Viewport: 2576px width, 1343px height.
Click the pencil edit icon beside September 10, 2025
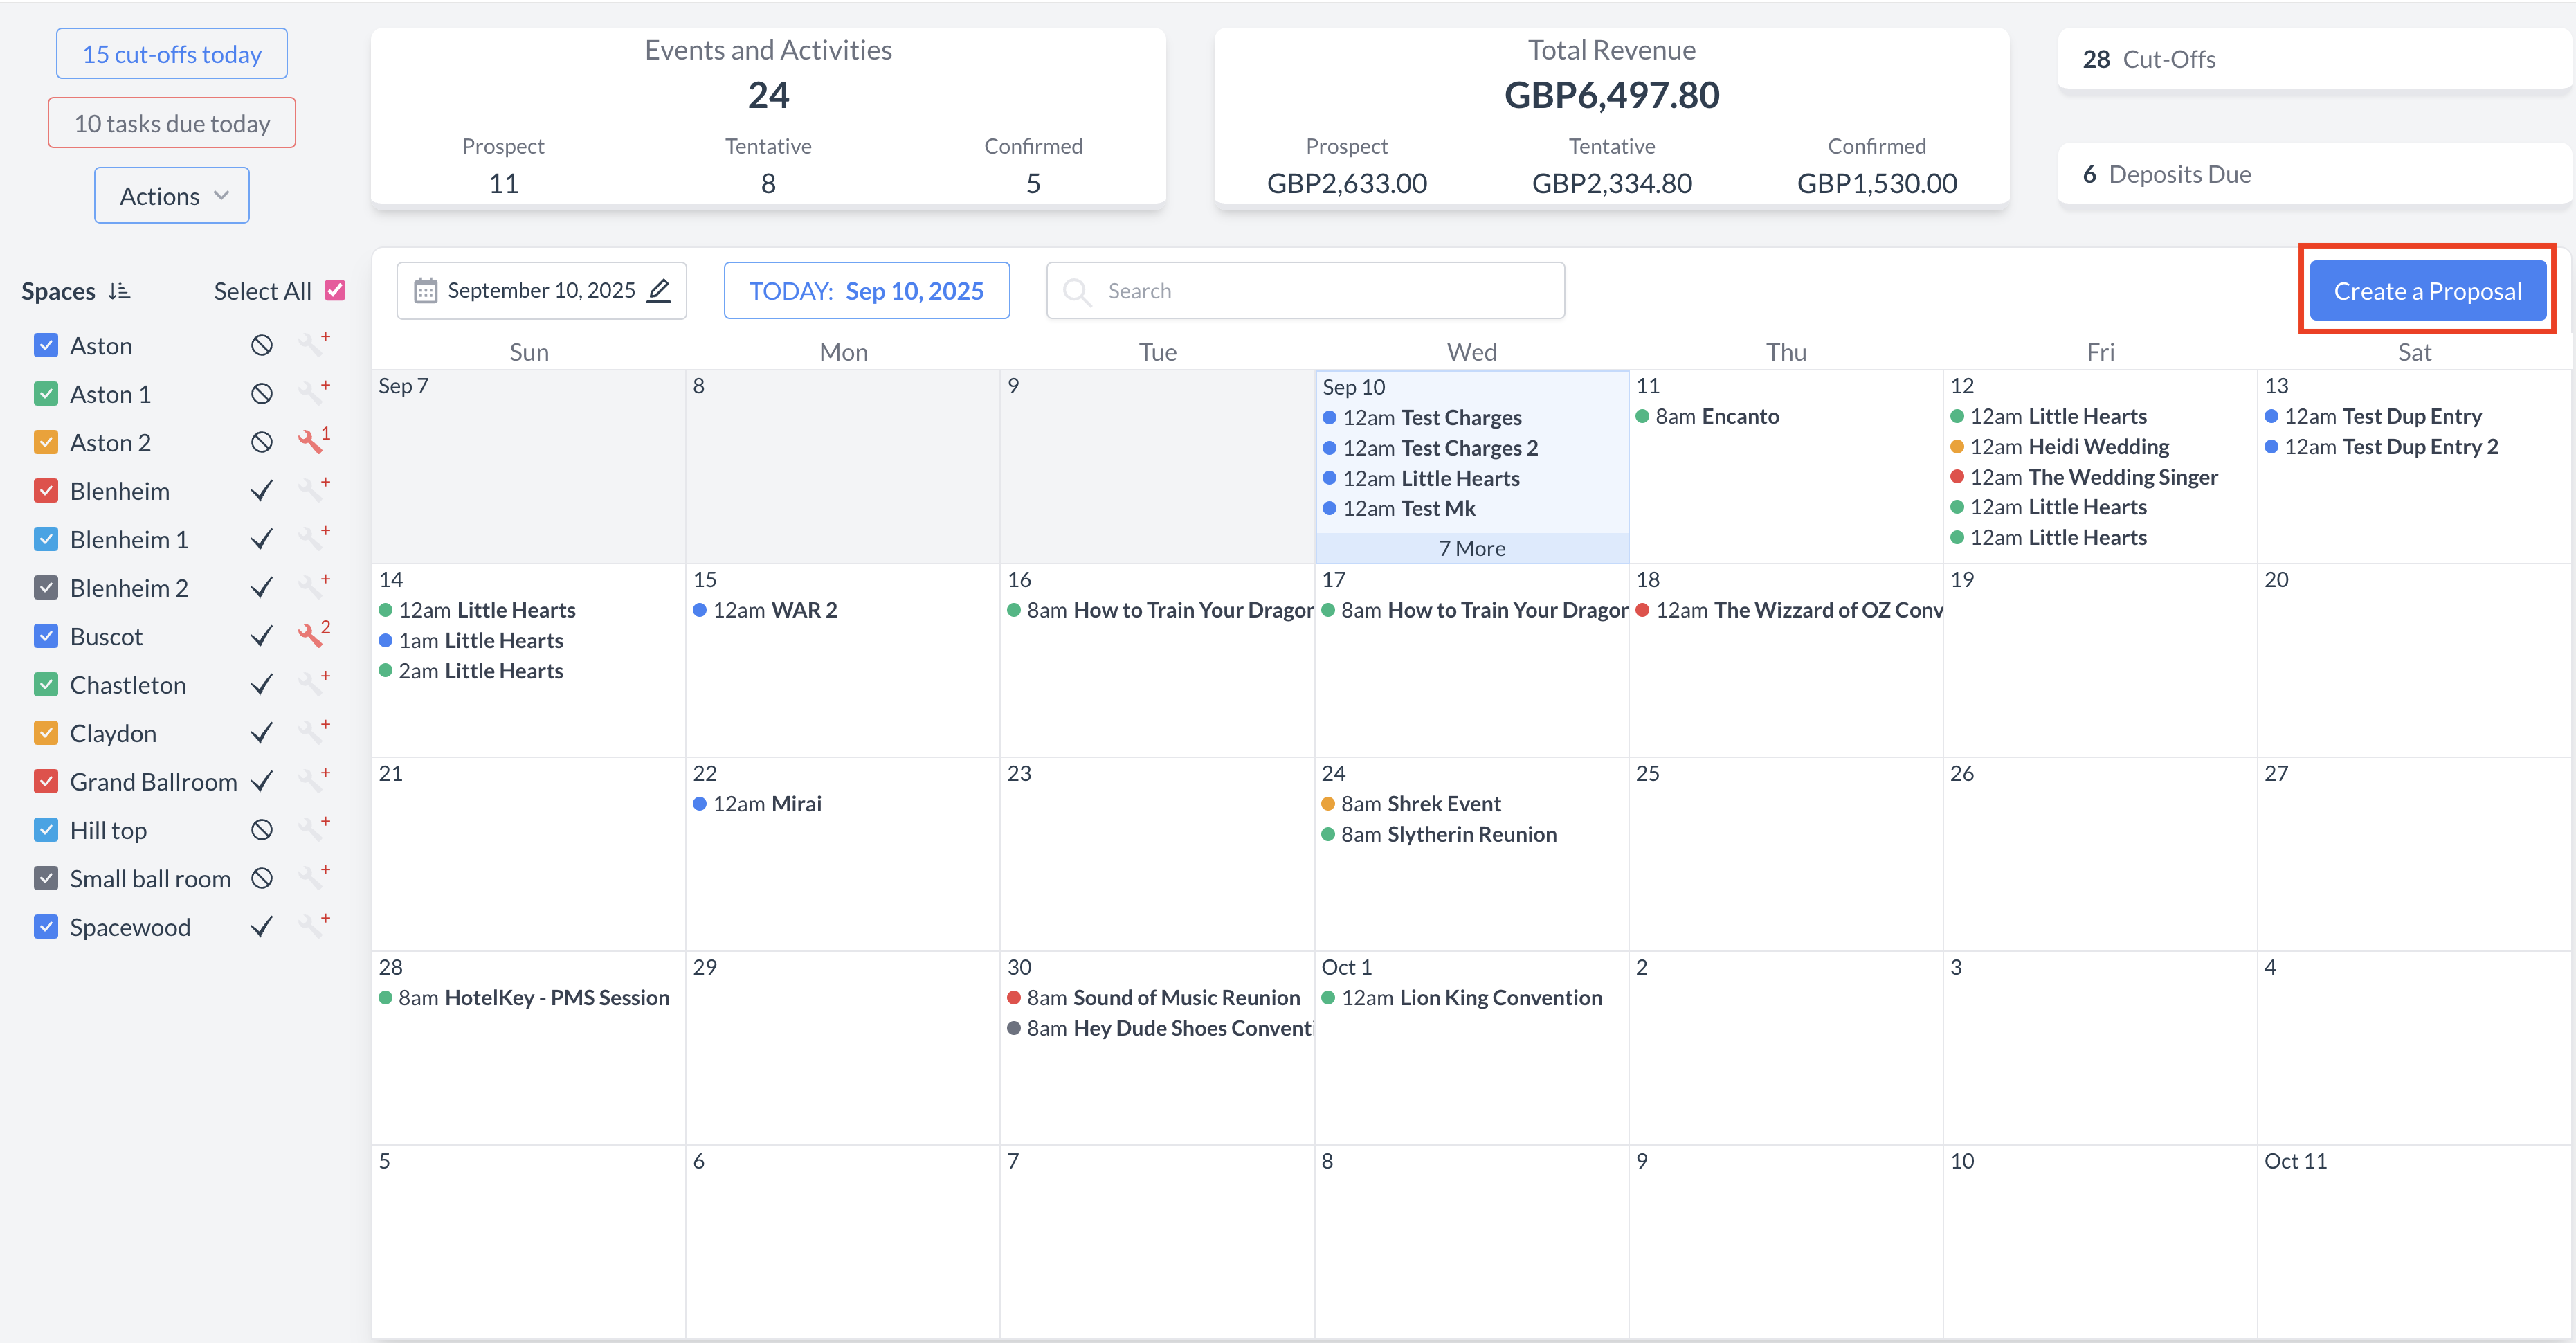point(659,290)
